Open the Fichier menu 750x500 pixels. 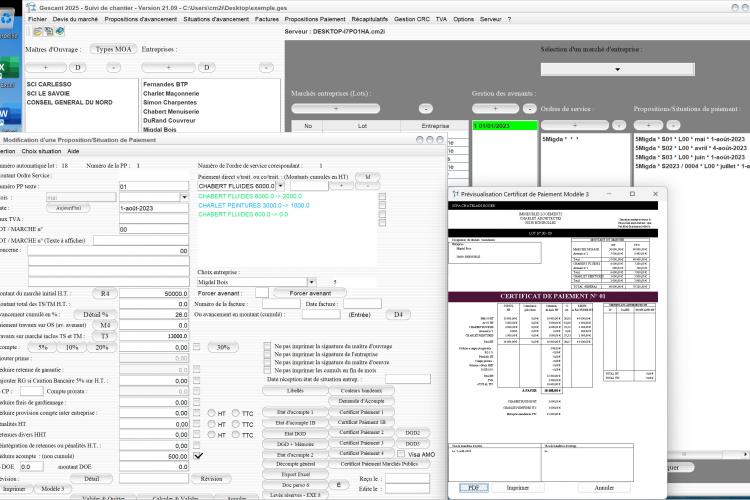(x=37, y=19)
